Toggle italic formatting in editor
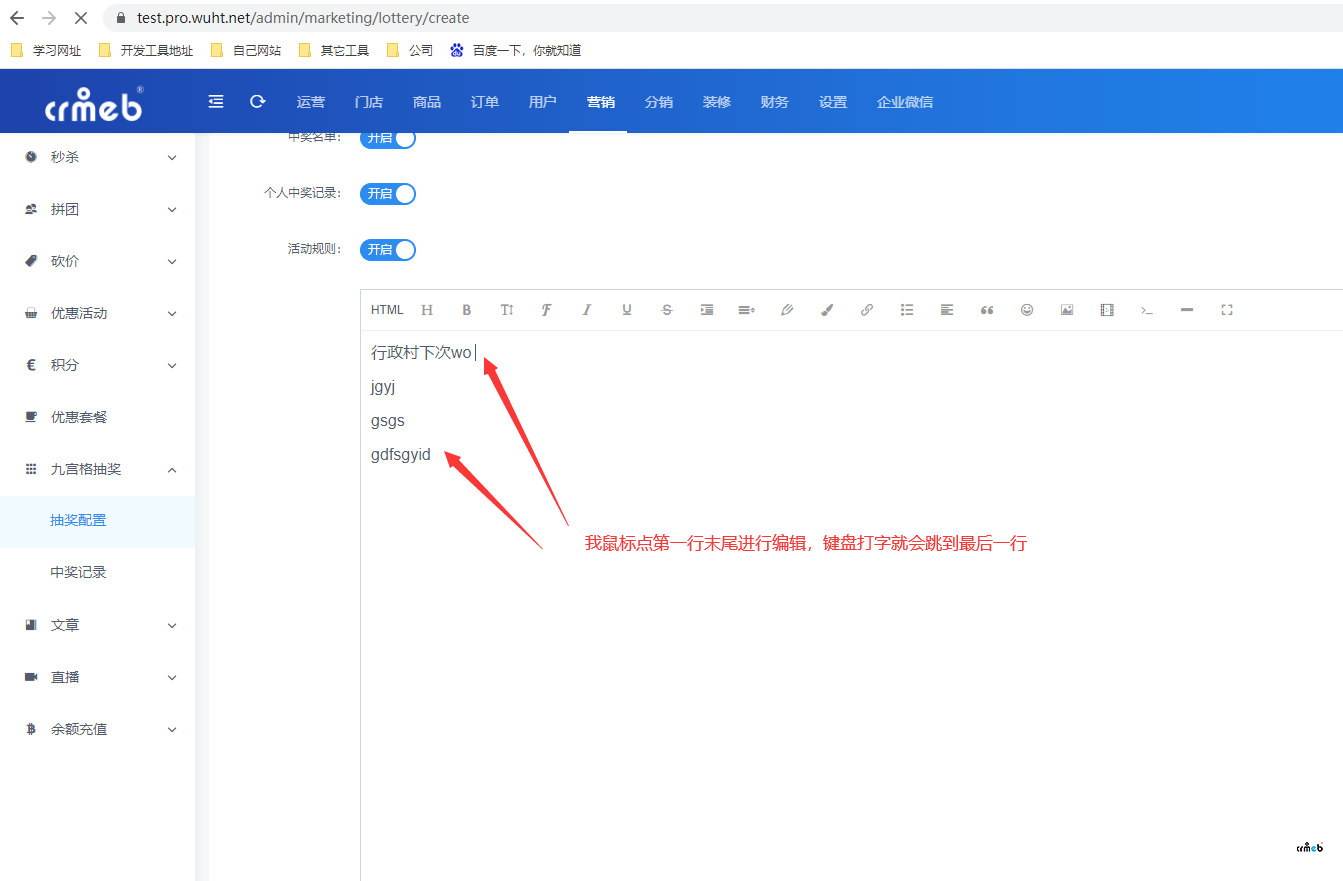Viewport: 1343px width, 881px height. click(587, 310)
